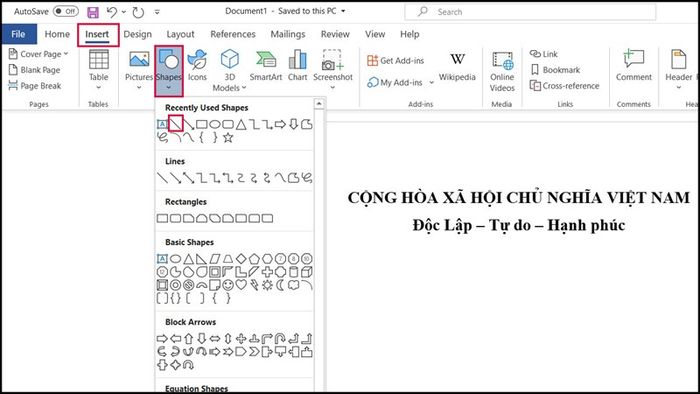
Task: Select the smiley face basic shape
Action: (228, 285)
